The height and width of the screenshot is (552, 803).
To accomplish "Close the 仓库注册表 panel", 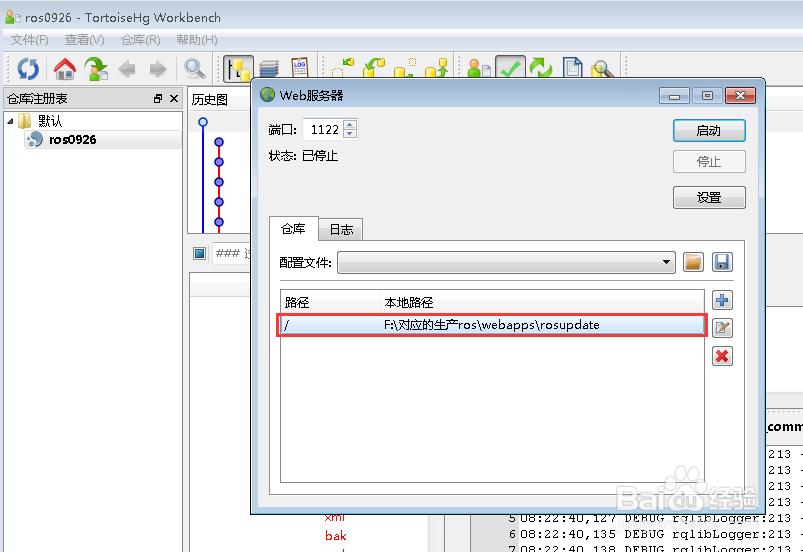I will [x=174, y=98].
